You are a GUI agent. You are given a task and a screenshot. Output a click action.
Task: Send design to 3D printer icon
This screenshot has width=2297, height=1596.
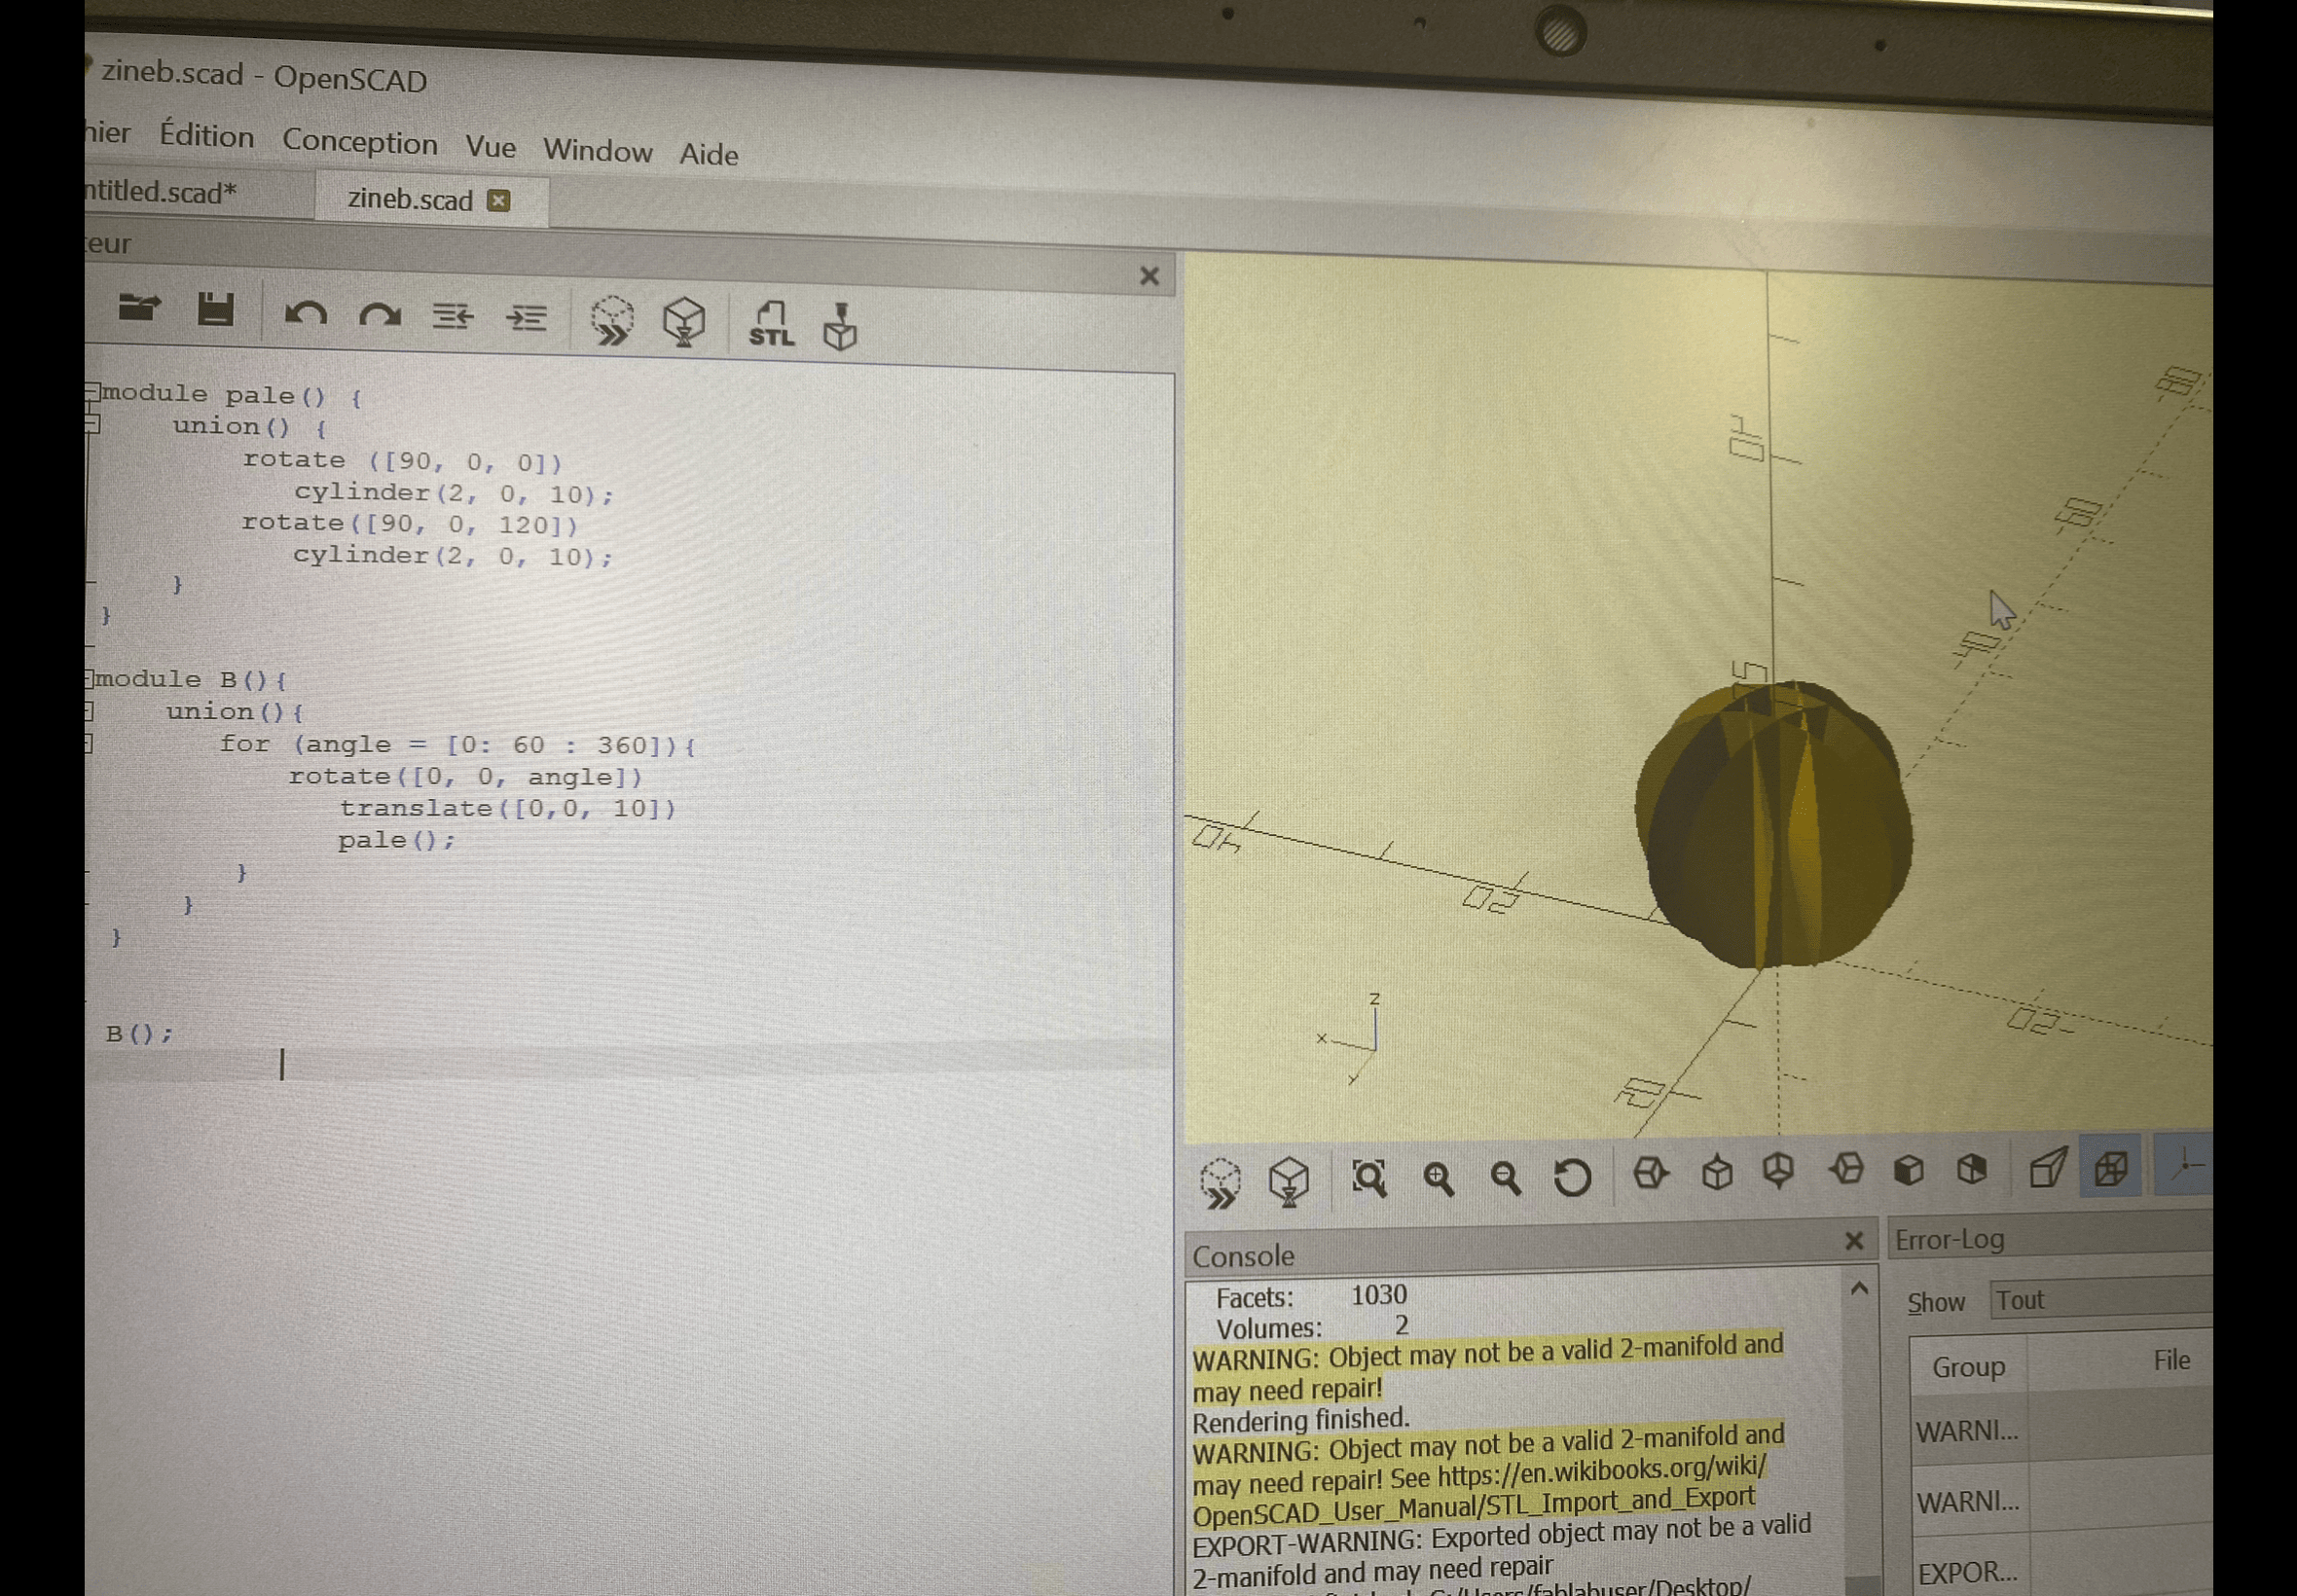(x=840, y=327)
